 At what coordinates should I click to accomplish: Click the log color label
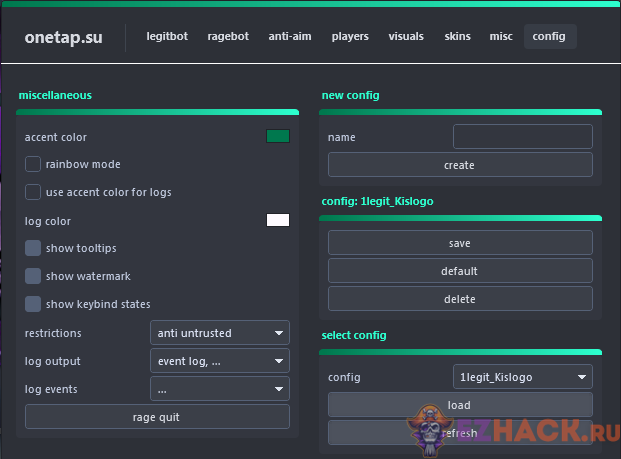pyautogui.click(x=48, y=221)
